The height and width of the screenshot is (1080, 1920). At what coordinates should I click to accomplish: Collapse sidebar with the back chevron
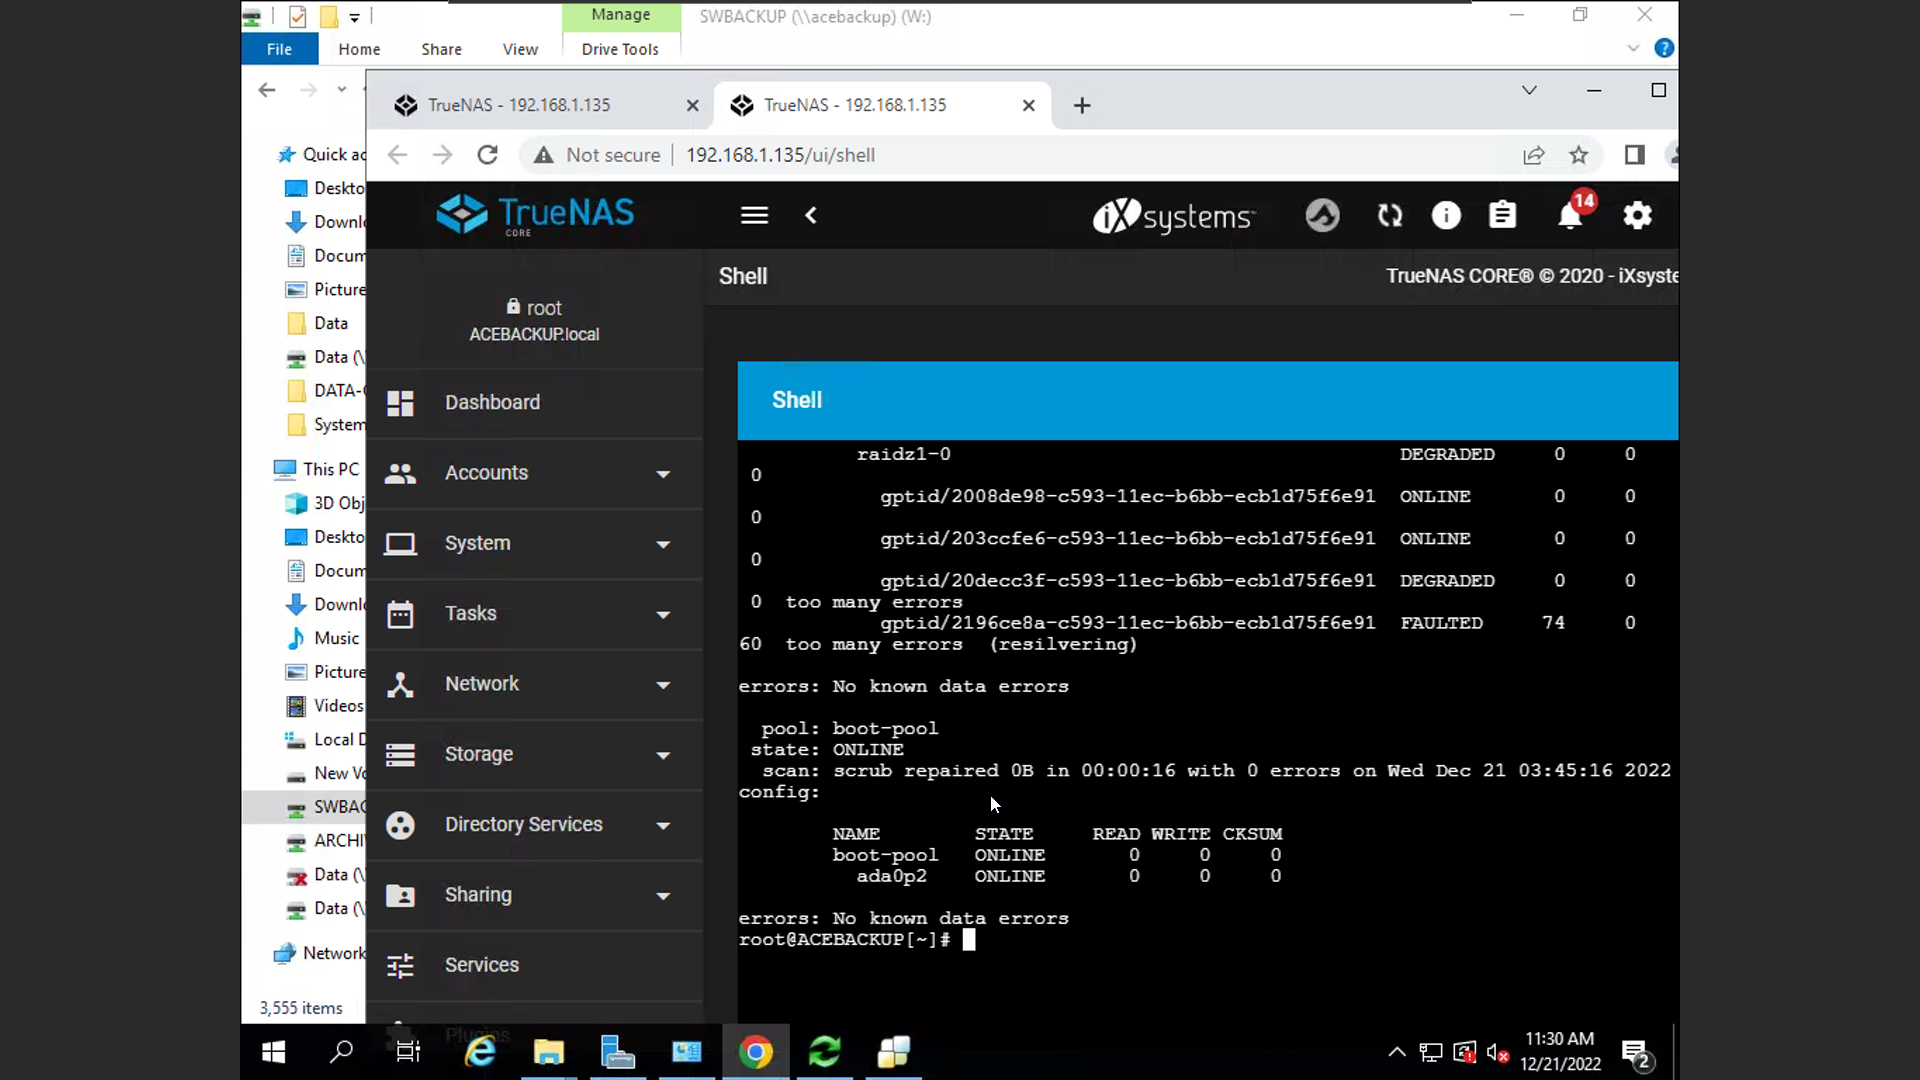[x=811, y=215]
